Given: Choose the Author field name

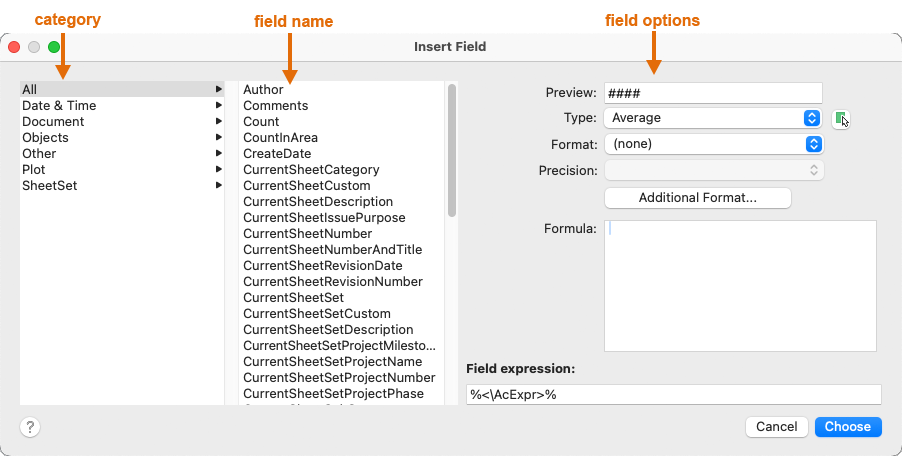Looking at the screenshot, I should (x=263, y=90).
